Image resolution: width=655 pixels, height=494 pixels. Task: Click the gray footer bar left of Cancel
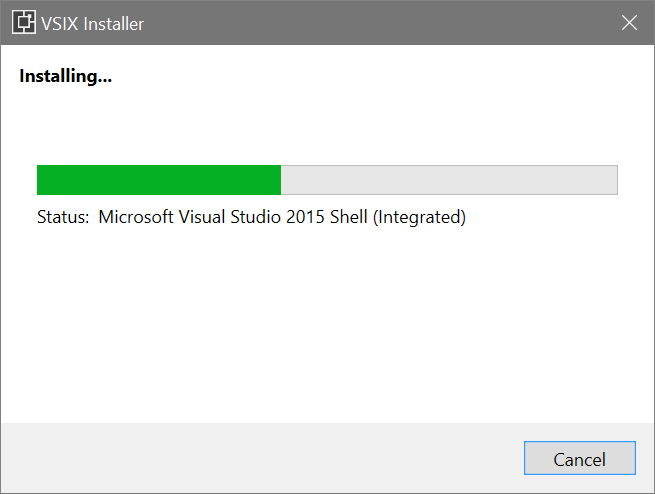click(250, 458)
